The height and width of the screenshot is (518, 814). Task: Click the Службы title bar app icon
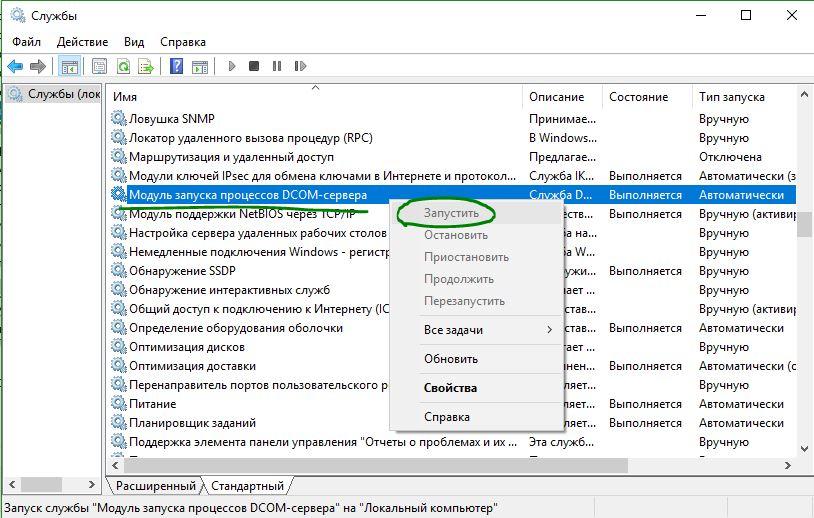[x=18, y=16]
